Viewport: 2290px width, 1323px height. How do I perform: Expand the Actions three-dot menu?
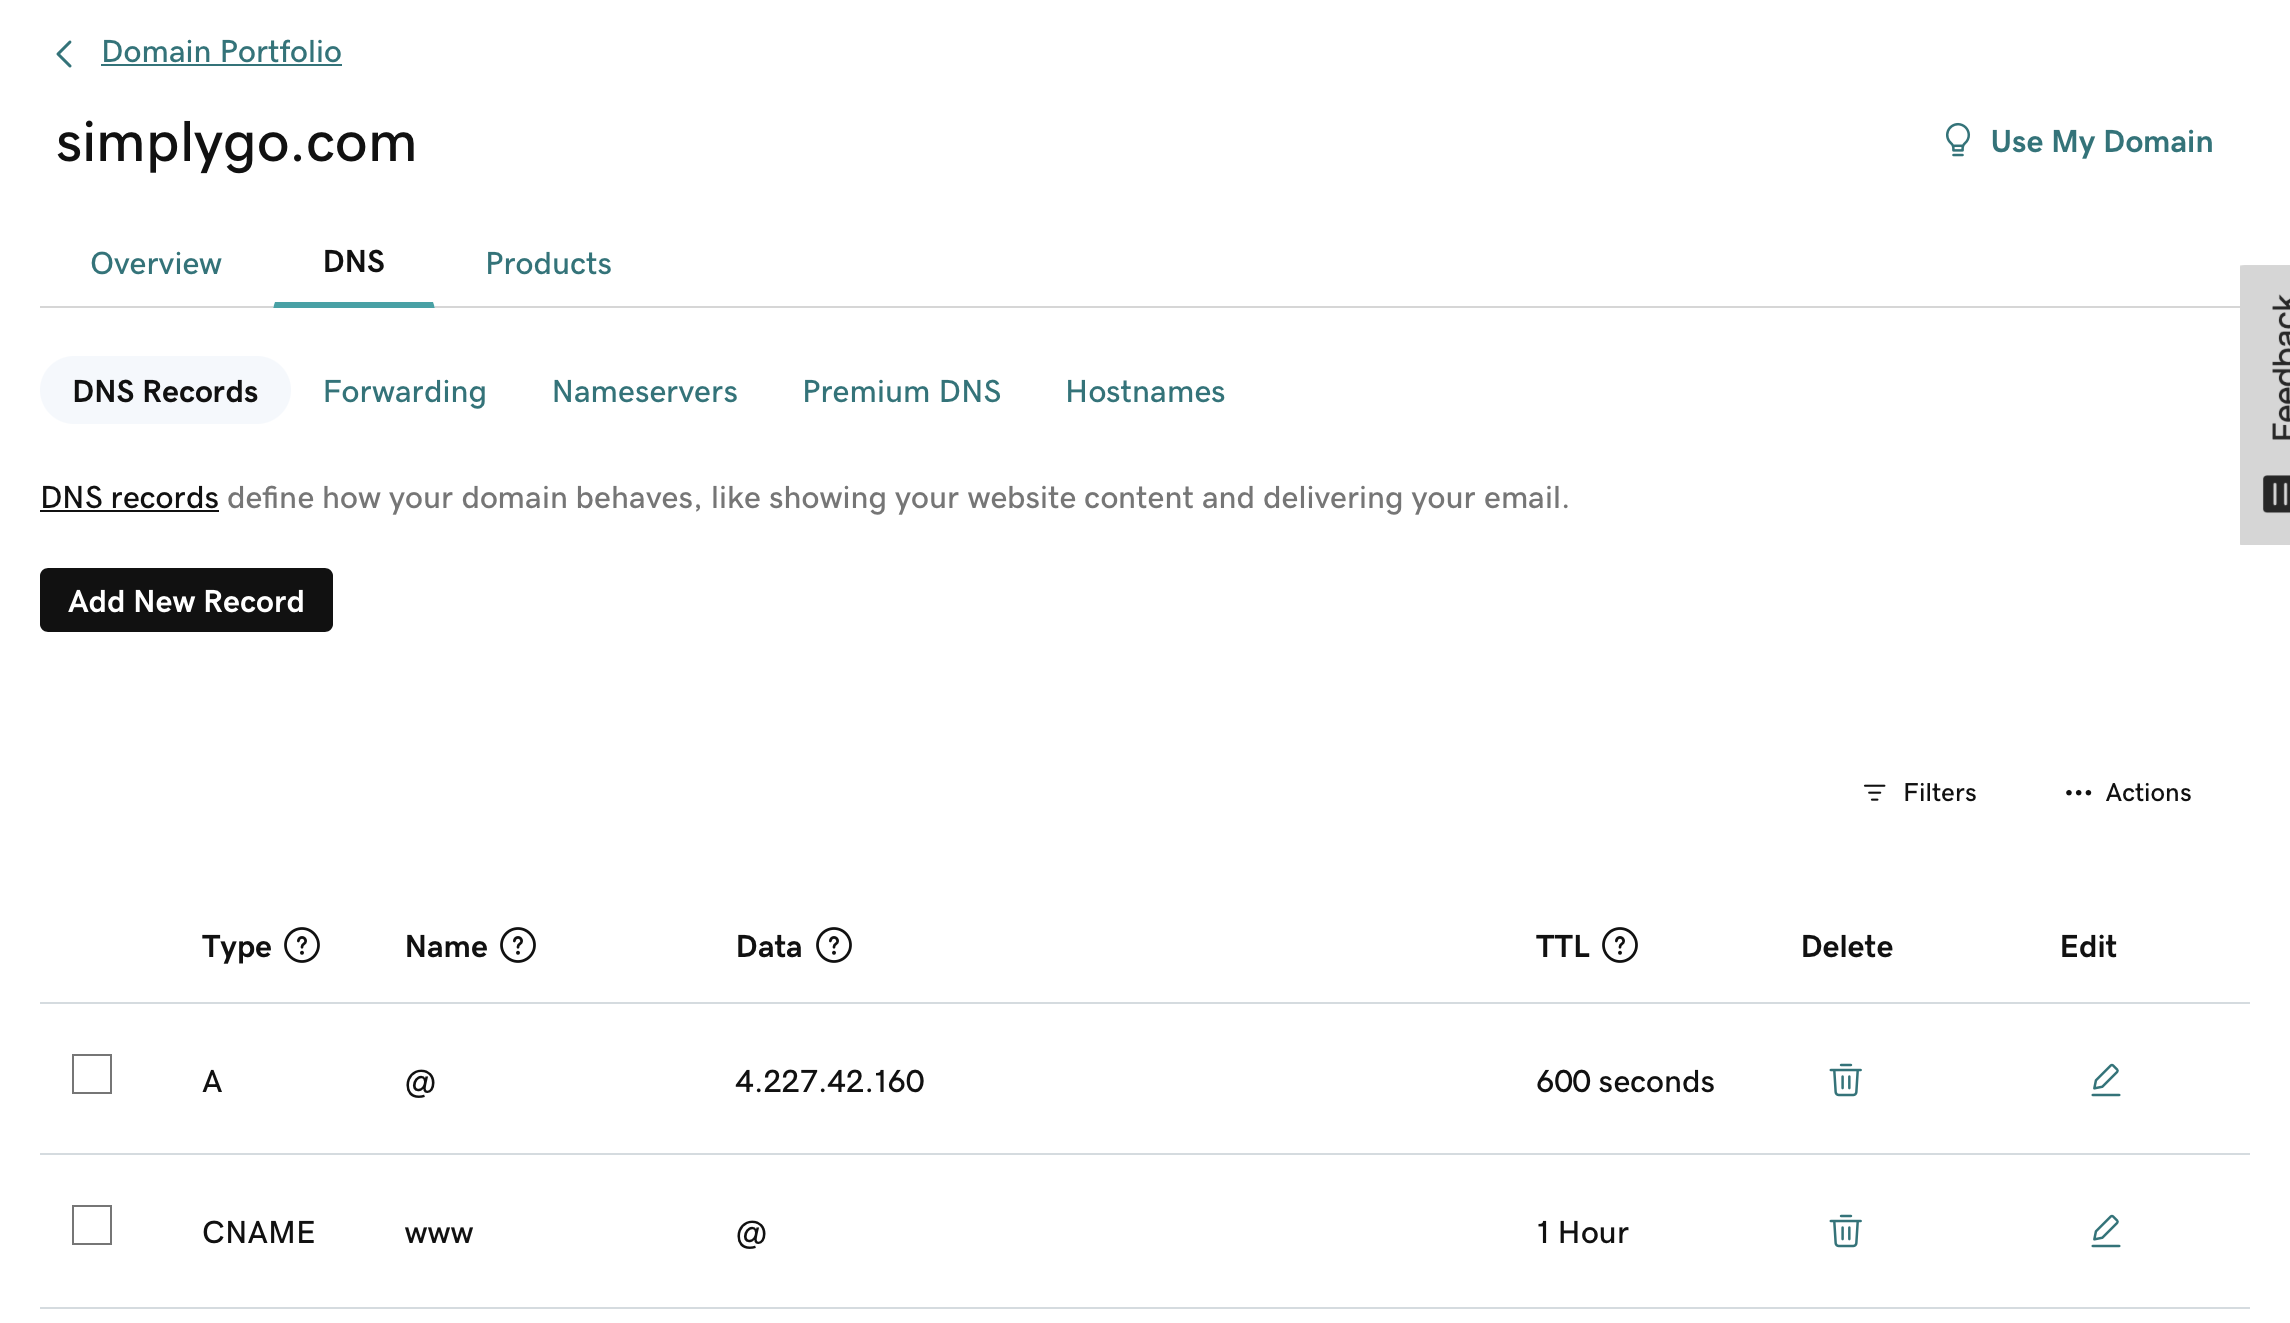(2128, 792)
